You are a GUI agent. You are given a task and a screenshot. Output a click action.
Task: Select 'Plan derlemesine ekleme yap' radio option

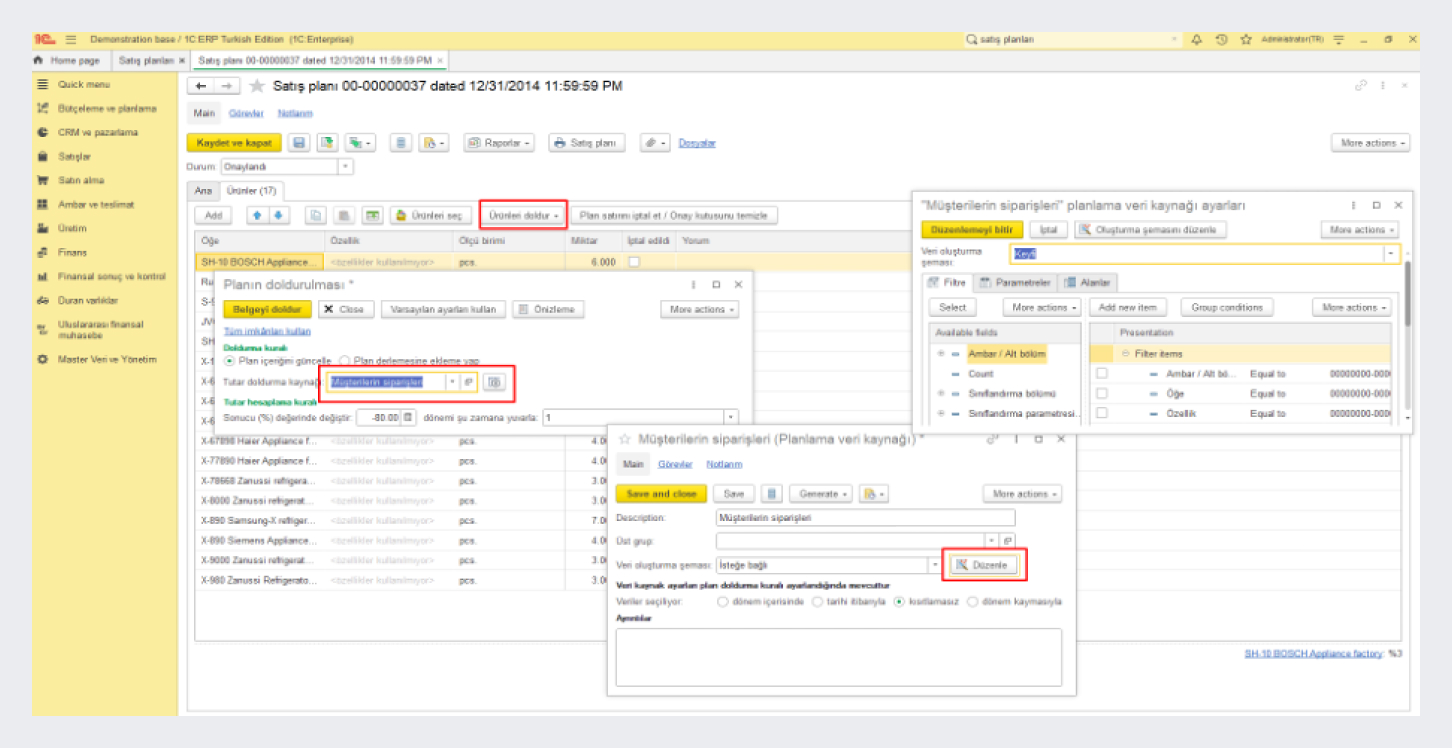point(345,360)
